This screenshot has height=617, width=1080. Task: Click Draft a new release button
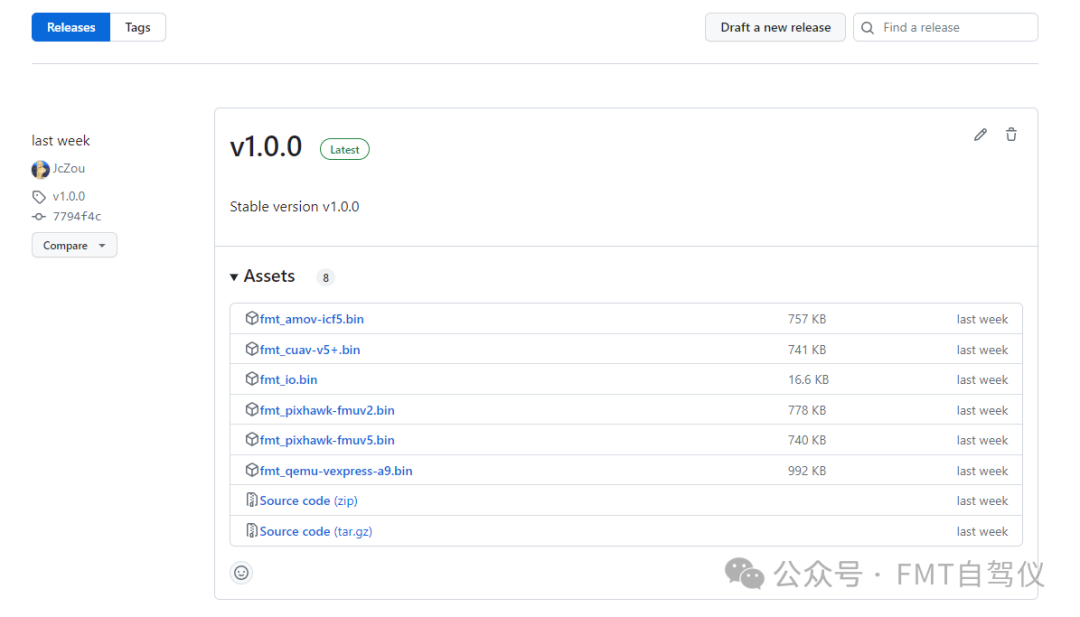click(x=775, y=28)
